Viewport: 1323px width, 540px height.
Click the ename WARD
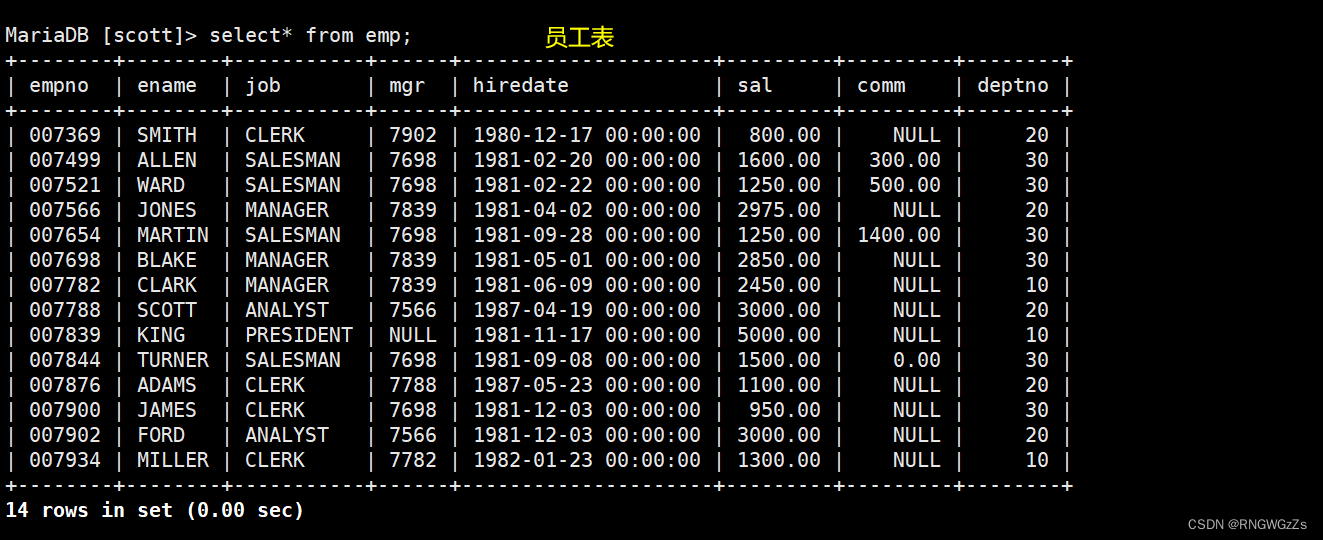point(161,185)
